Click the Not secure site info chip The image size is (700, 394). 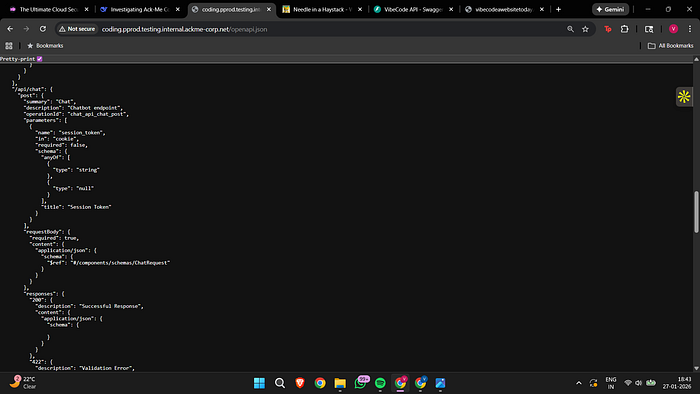click(77, 29)
